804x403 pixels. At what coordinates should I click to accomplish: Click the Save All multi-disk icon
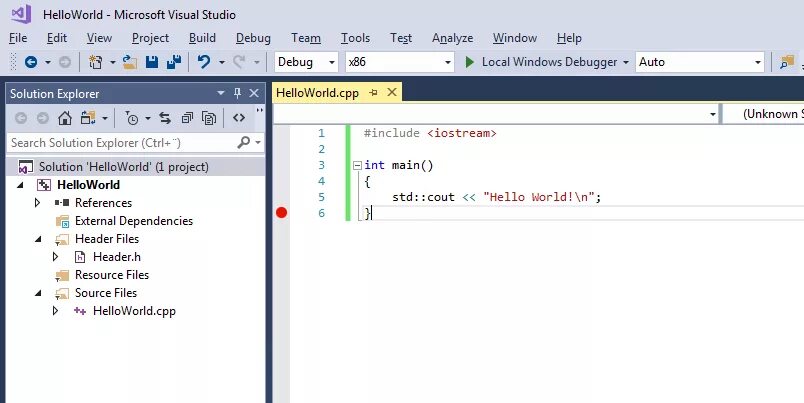[174, 62]
